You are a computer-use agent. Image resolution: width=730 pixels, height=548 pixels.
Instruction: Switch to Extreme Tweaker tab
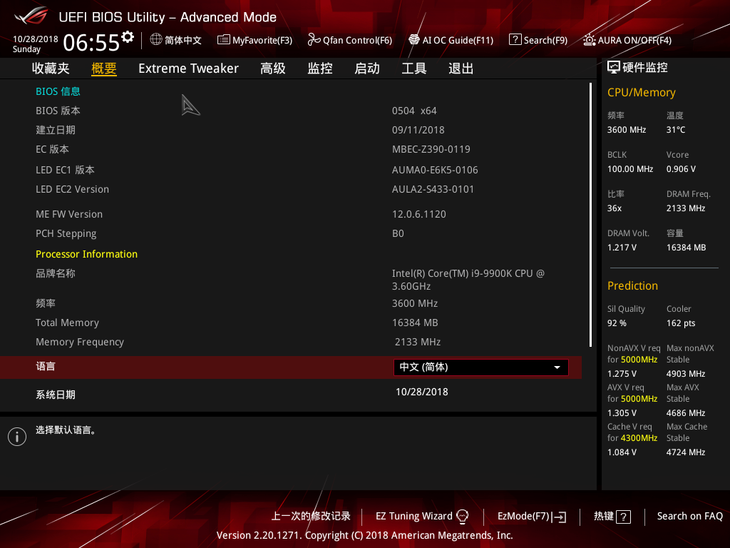tap(188, 68)
